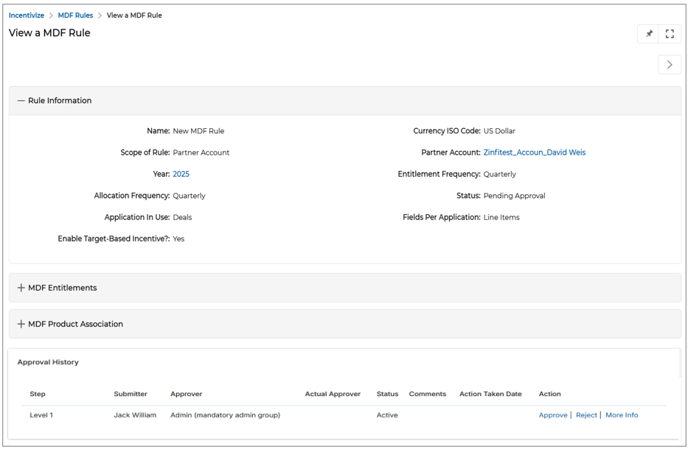Open Zinfitest_Accoun_David Weis partner account
The height and width of the screenshot is (449, 688).
534,153
